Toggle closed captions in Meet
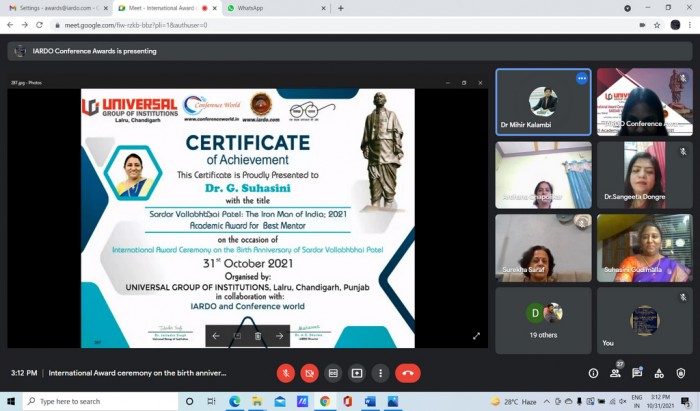The width and height of the screenshot is (700, 411). tap(333, 373)
